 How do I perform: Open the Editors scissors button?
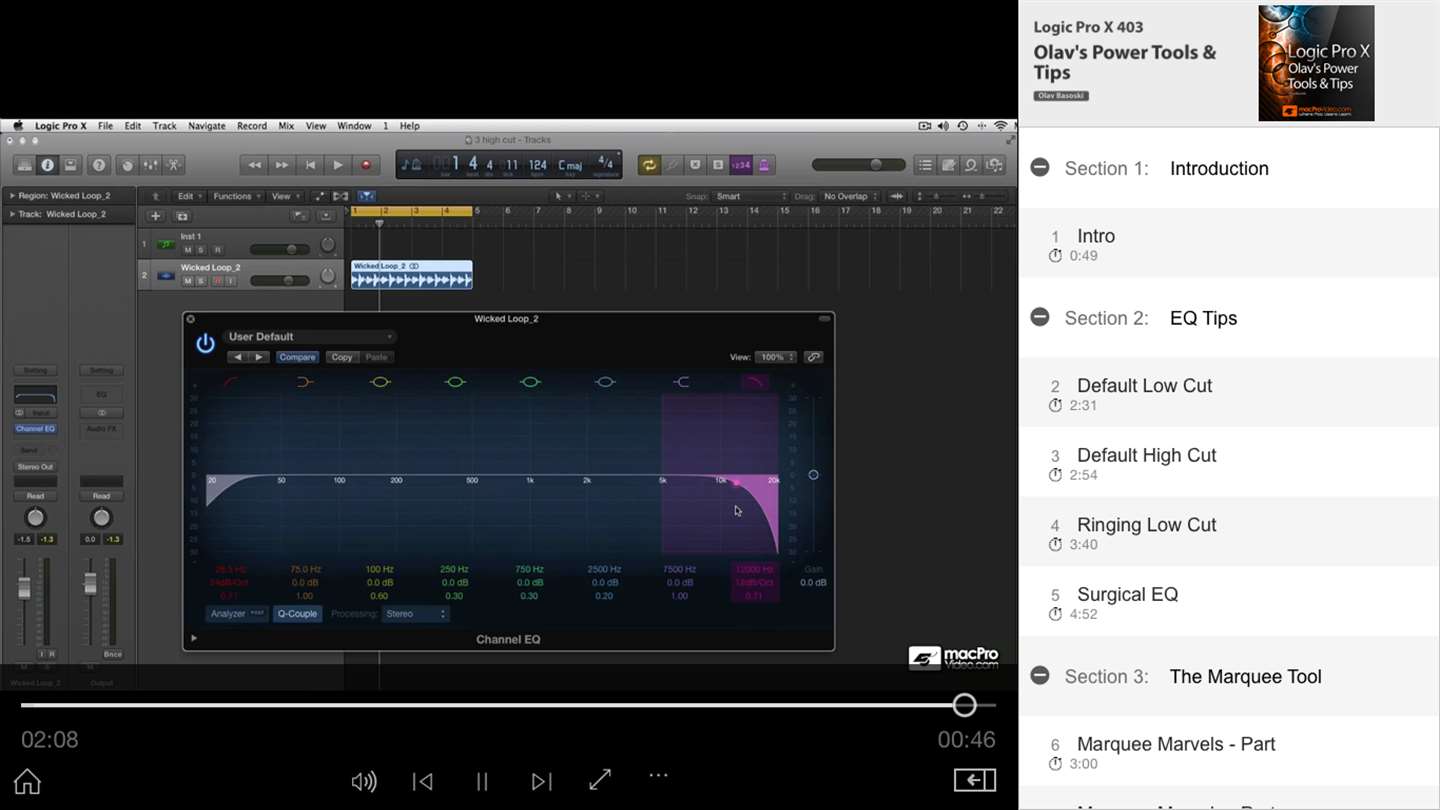coord(173,165)
